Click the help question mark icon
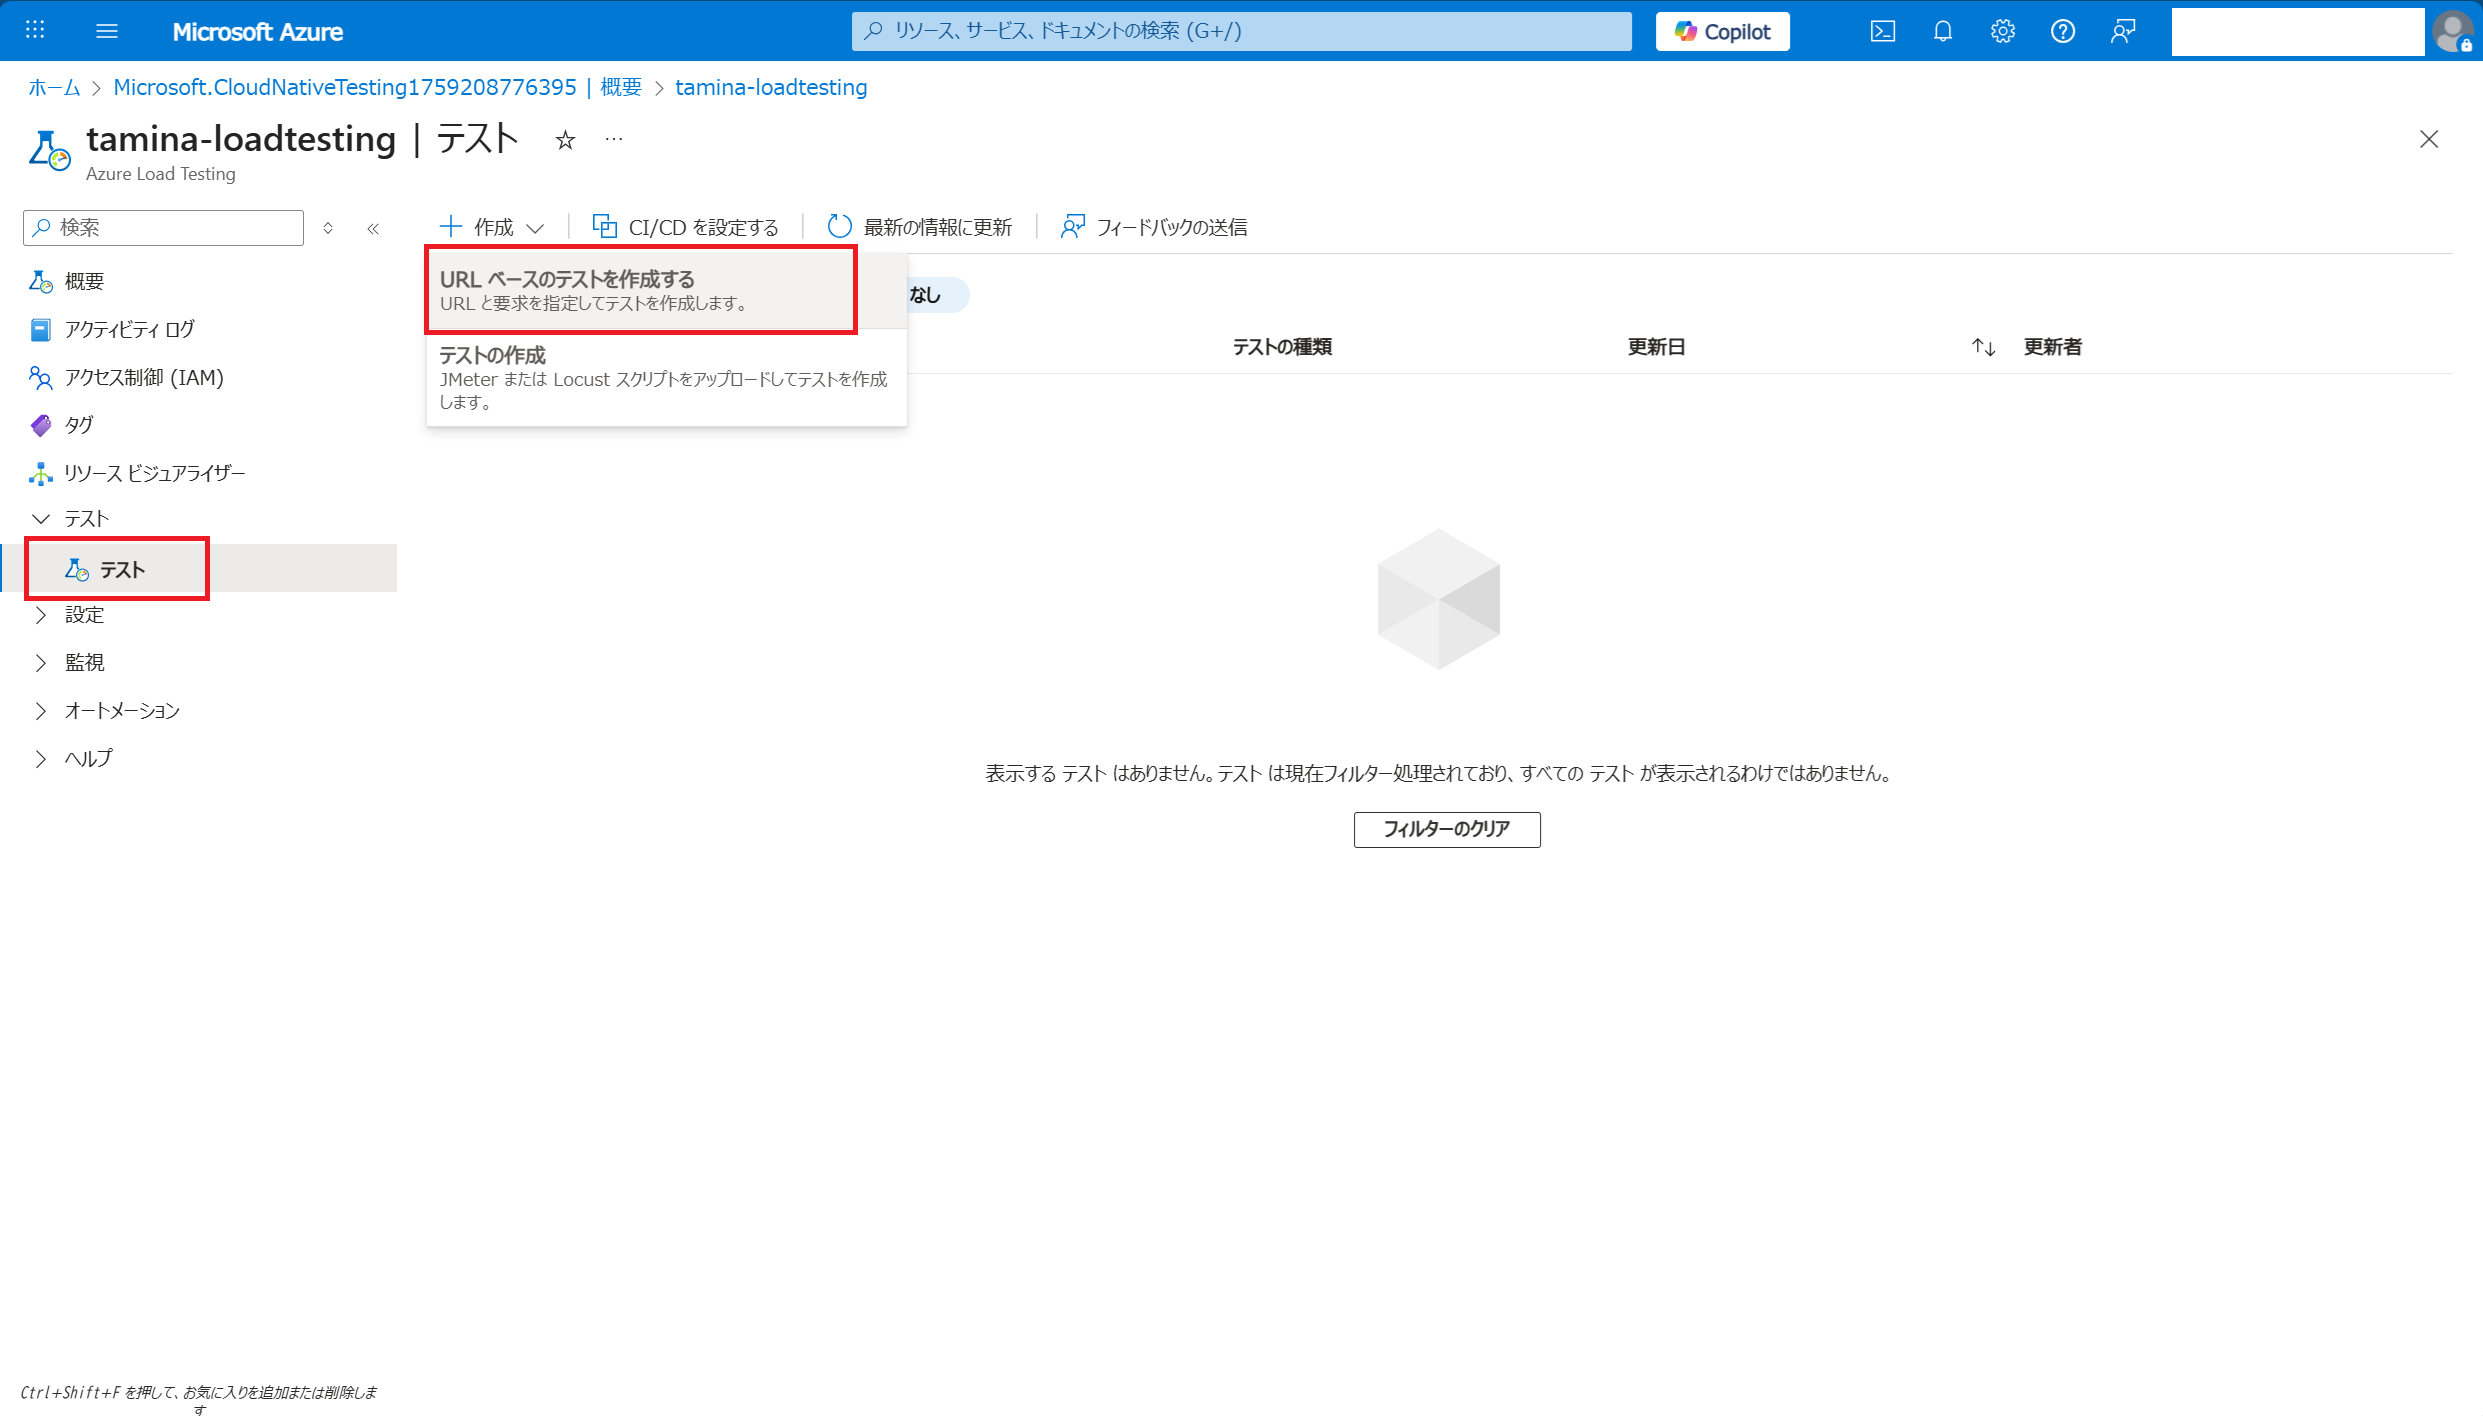 coord(2062,31)
